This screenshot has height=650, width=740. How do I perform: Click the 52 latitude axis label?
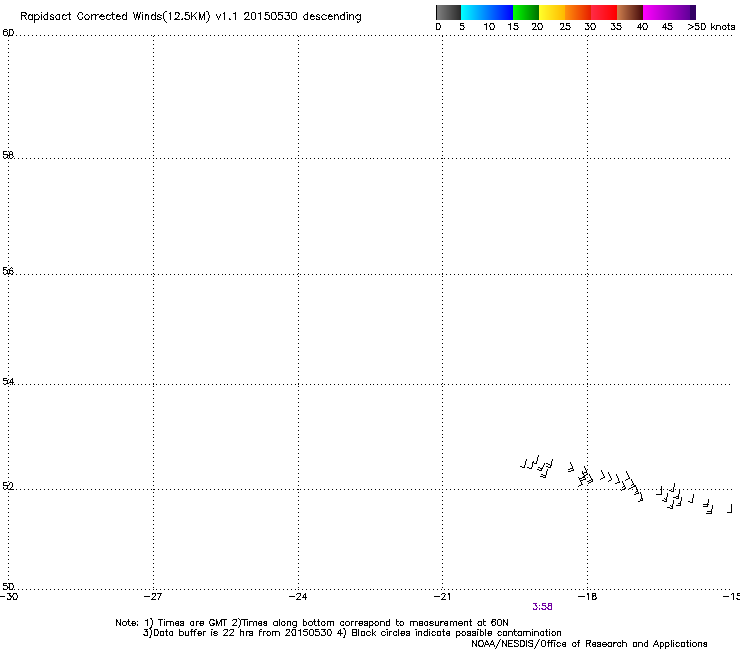point(8,486)
